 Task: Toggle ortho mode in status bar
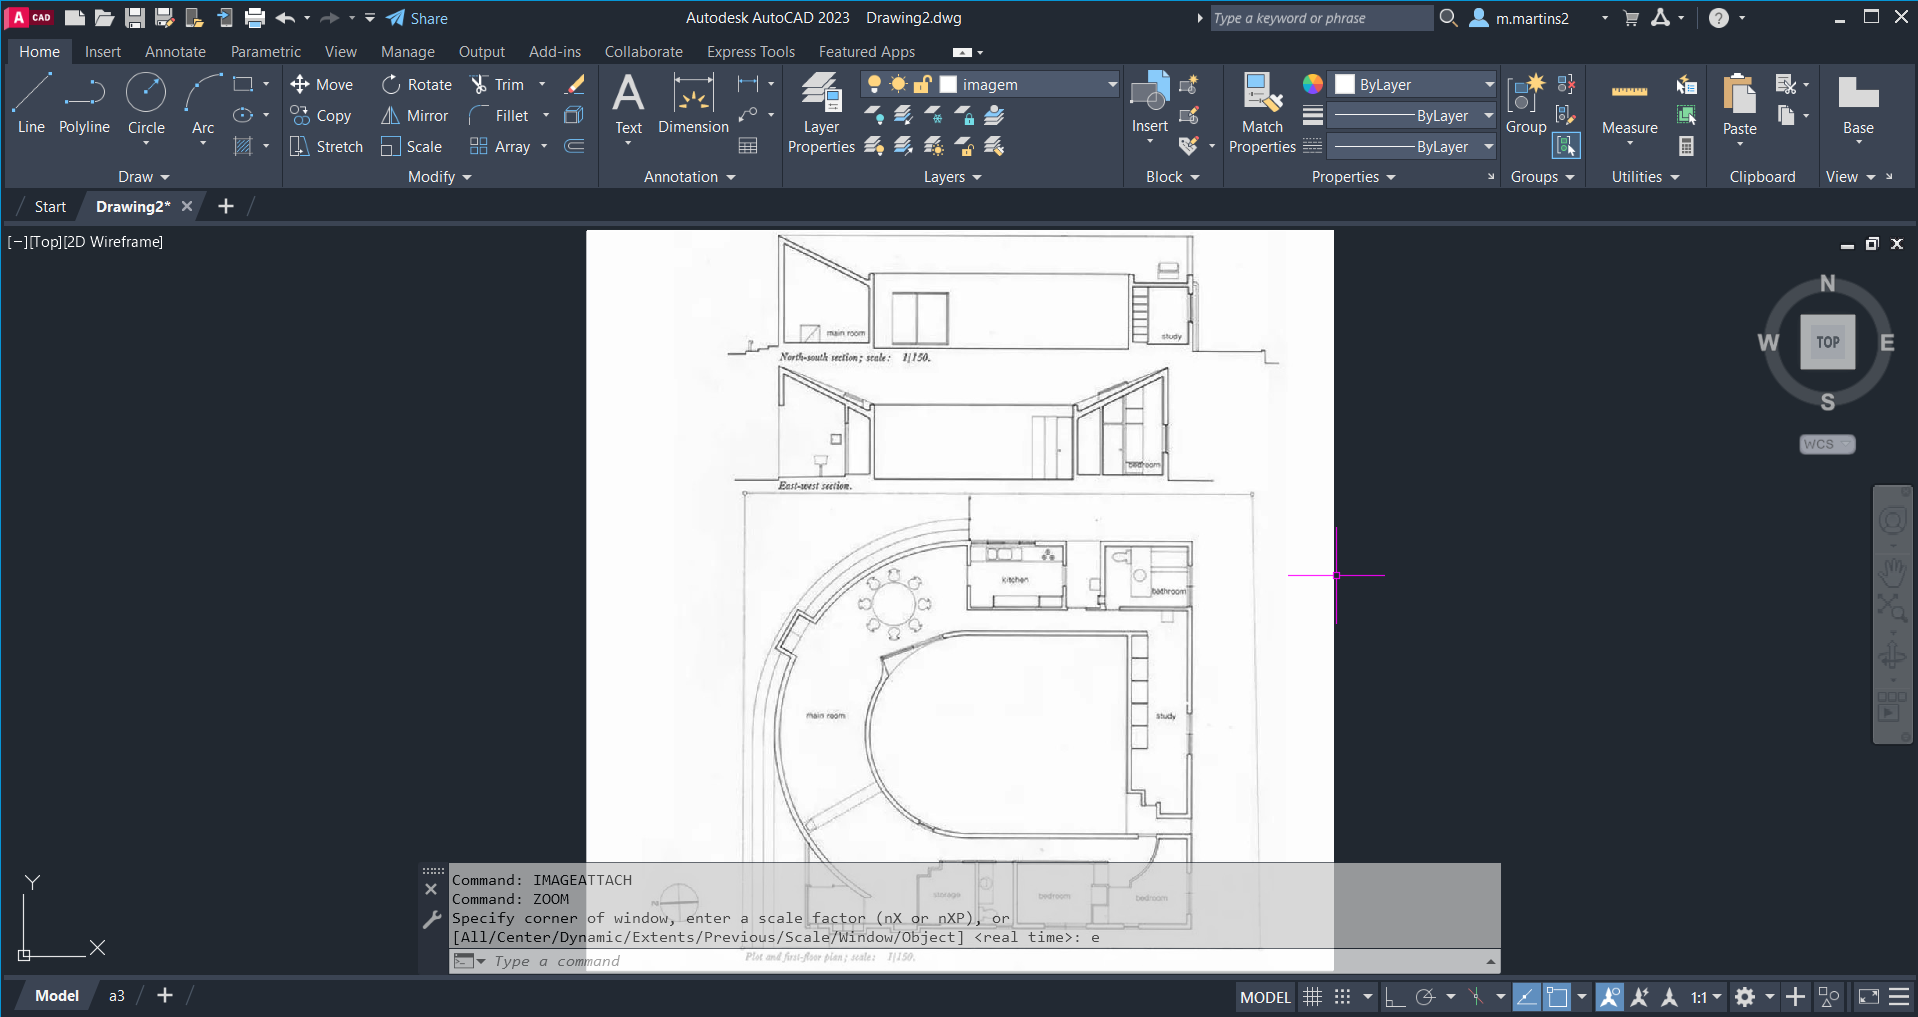pos(1395,997)
